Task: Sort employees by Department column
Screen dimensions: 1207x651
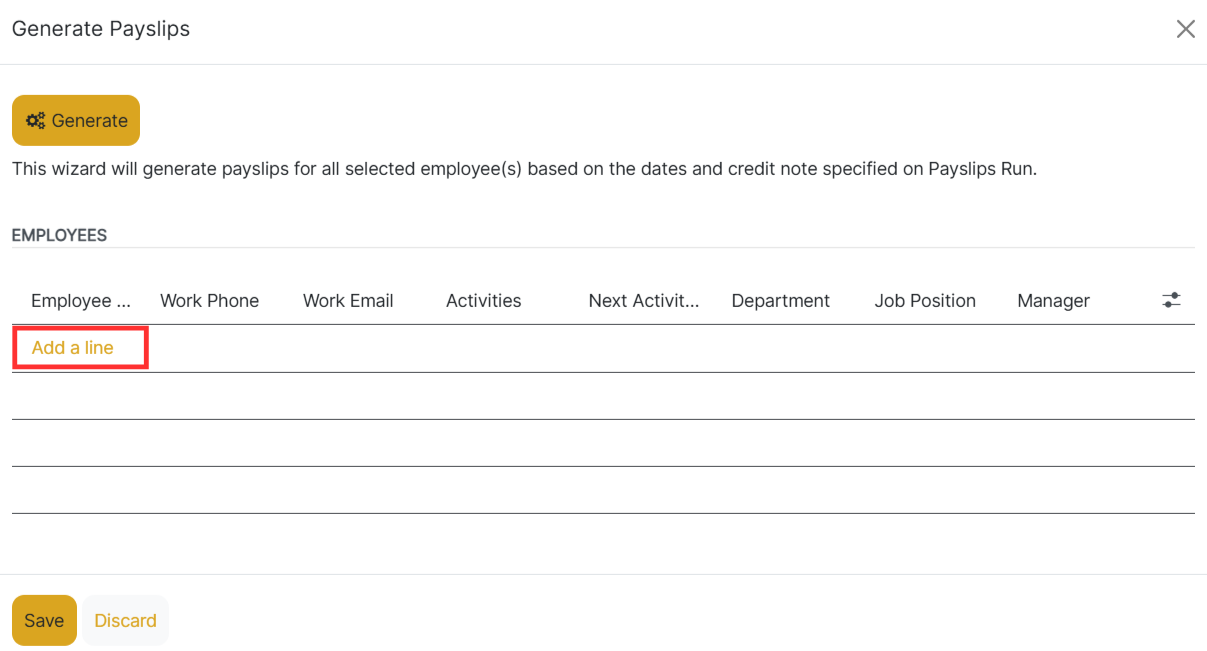Action: [781, 301]
